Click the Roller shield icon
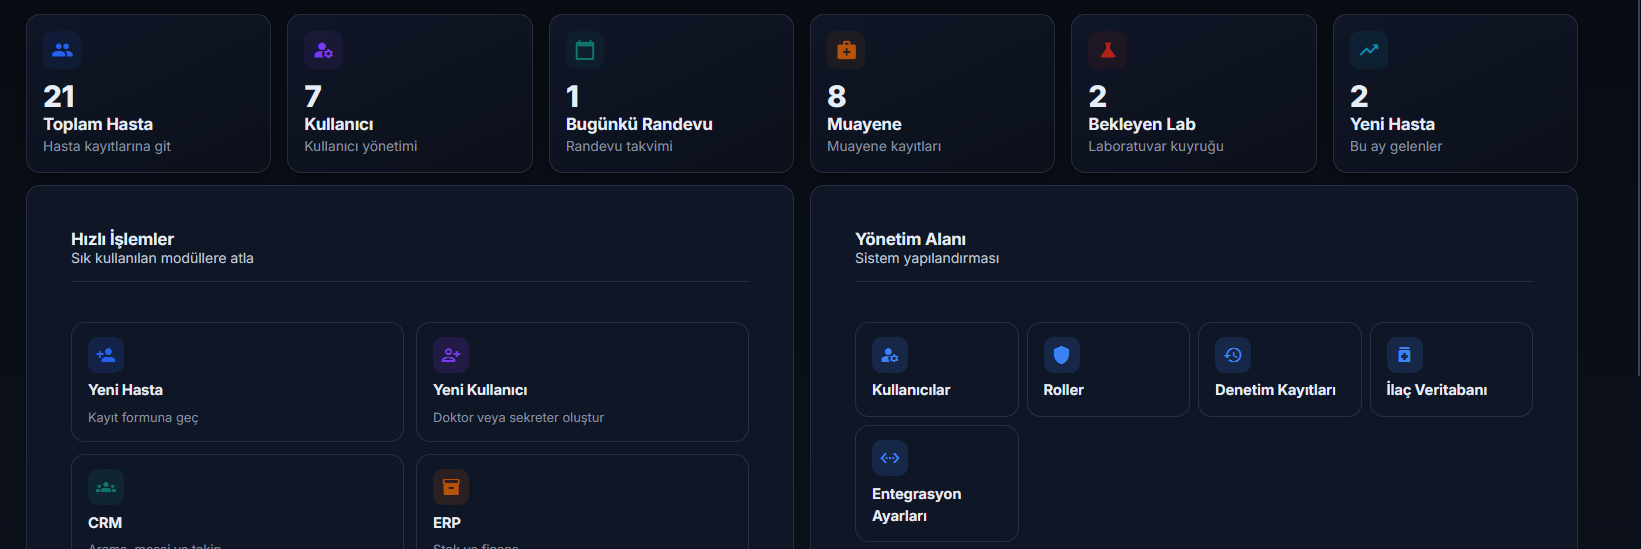1641x549 pixels. pyautogui.click(x=1062, y=355)
